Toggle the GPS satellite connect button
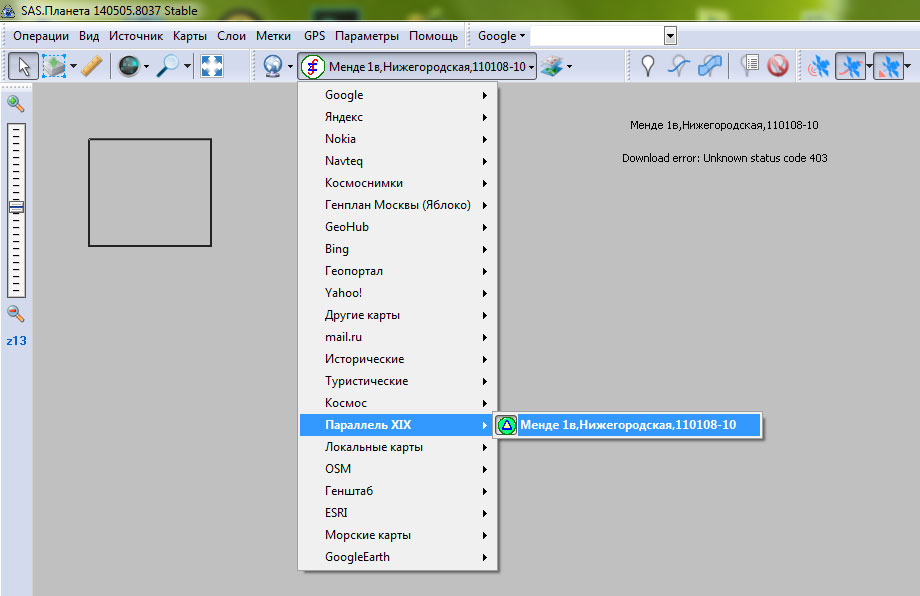 (x=819, y=66)
